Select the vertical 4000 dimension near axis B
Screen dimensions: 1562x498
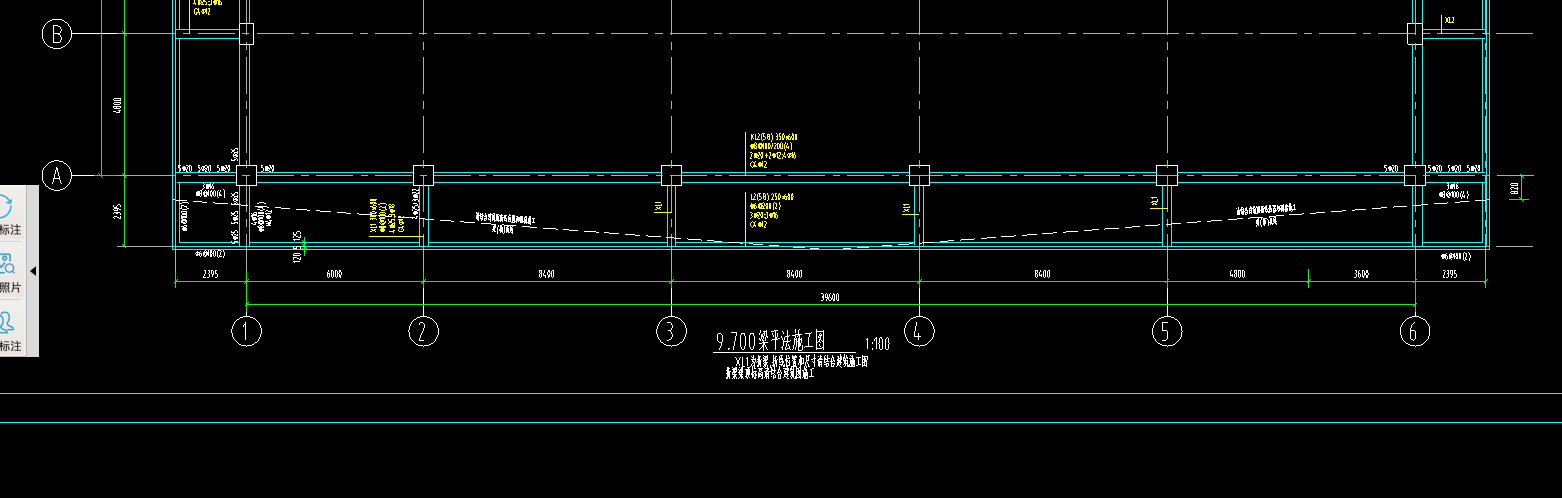pyautogui.click(x=117, y=104)
